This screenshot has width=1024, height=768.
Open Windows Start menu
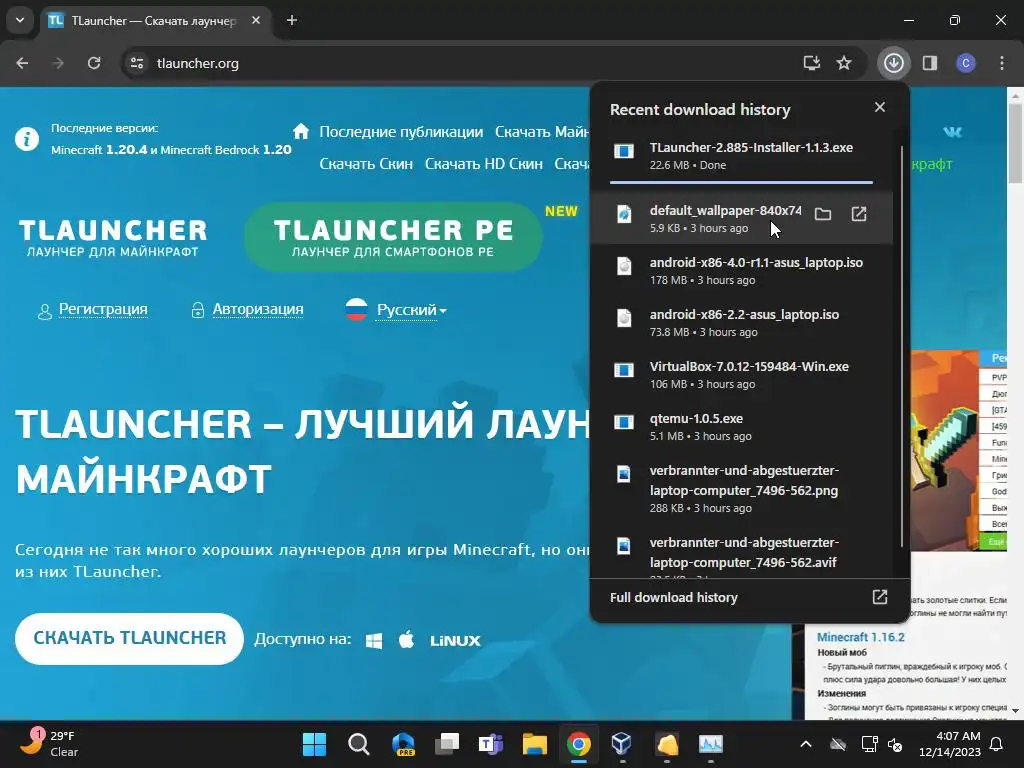pyautogui.click(x=314, y=744)
